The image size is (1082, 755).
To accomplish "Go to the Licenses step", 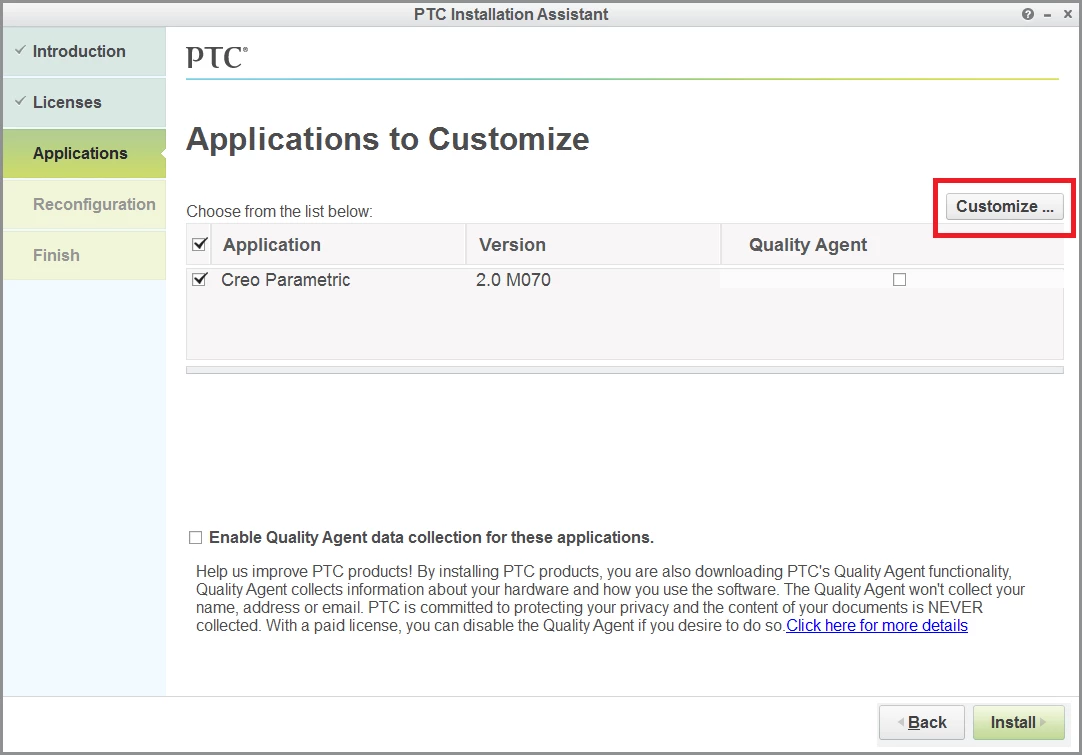I will 84,102.
